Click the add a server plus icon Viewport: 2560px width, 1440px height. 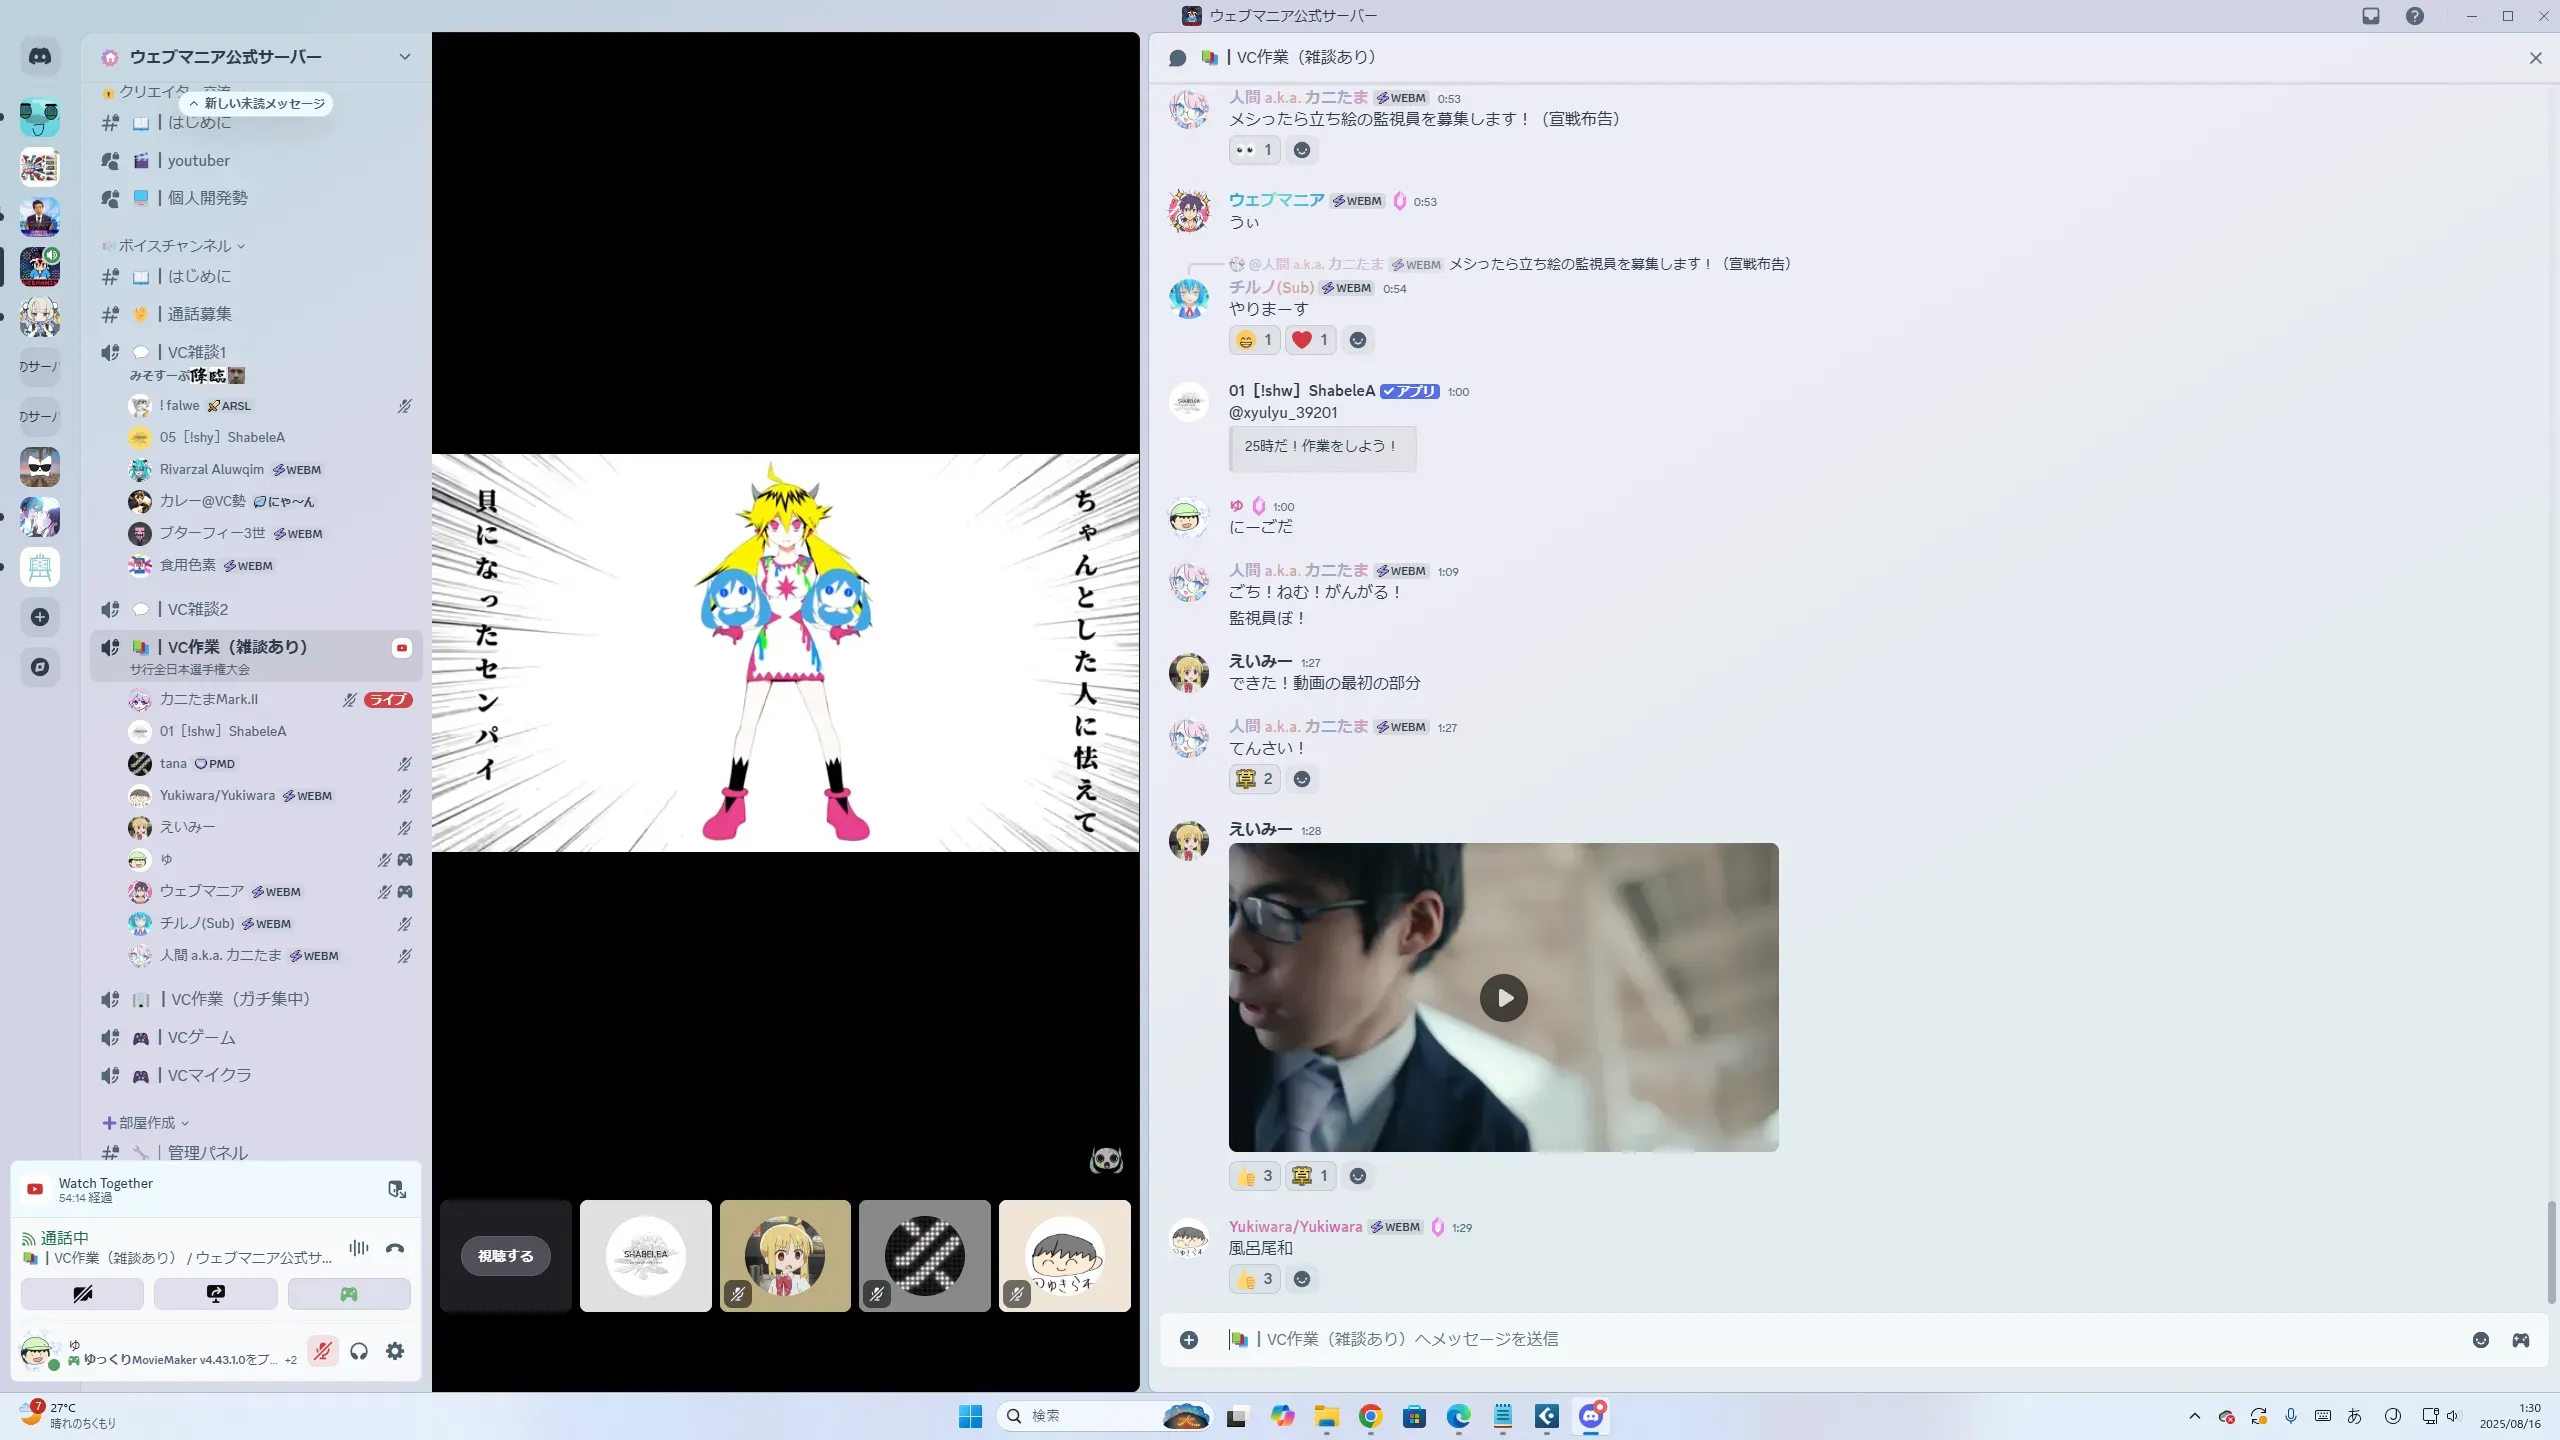tap(40, 617)
